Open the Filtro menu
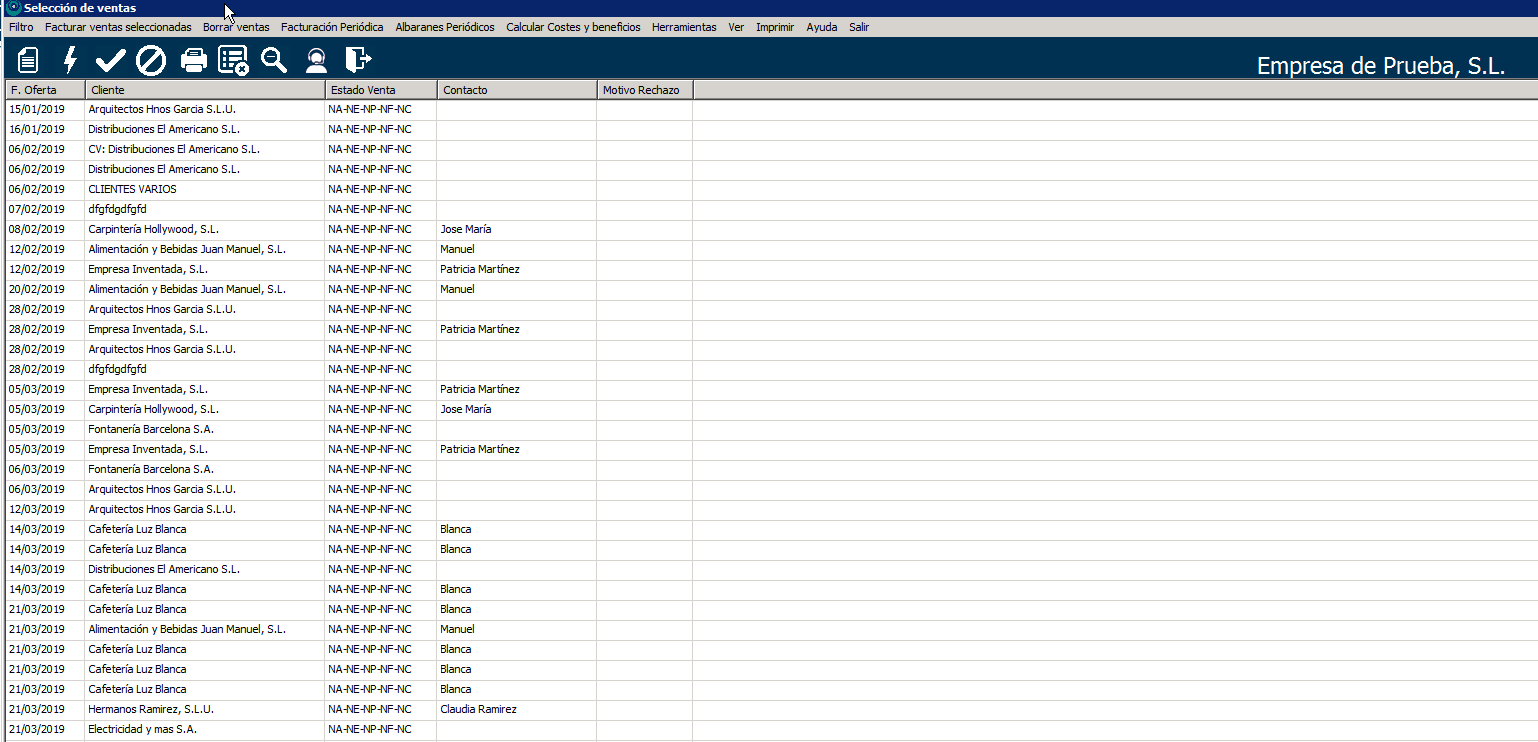The width and height of the screenshot is (1538, 742). [x=21, y=27]
